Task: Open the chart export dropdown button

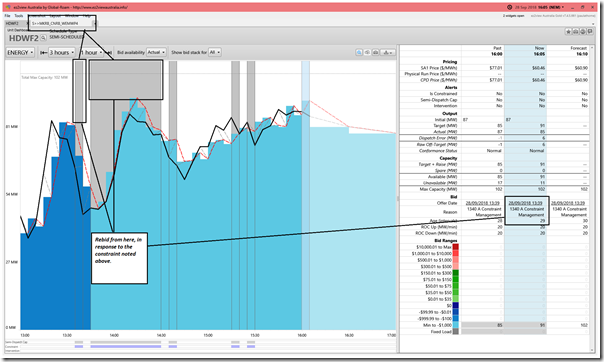Action: pos(387,52)
